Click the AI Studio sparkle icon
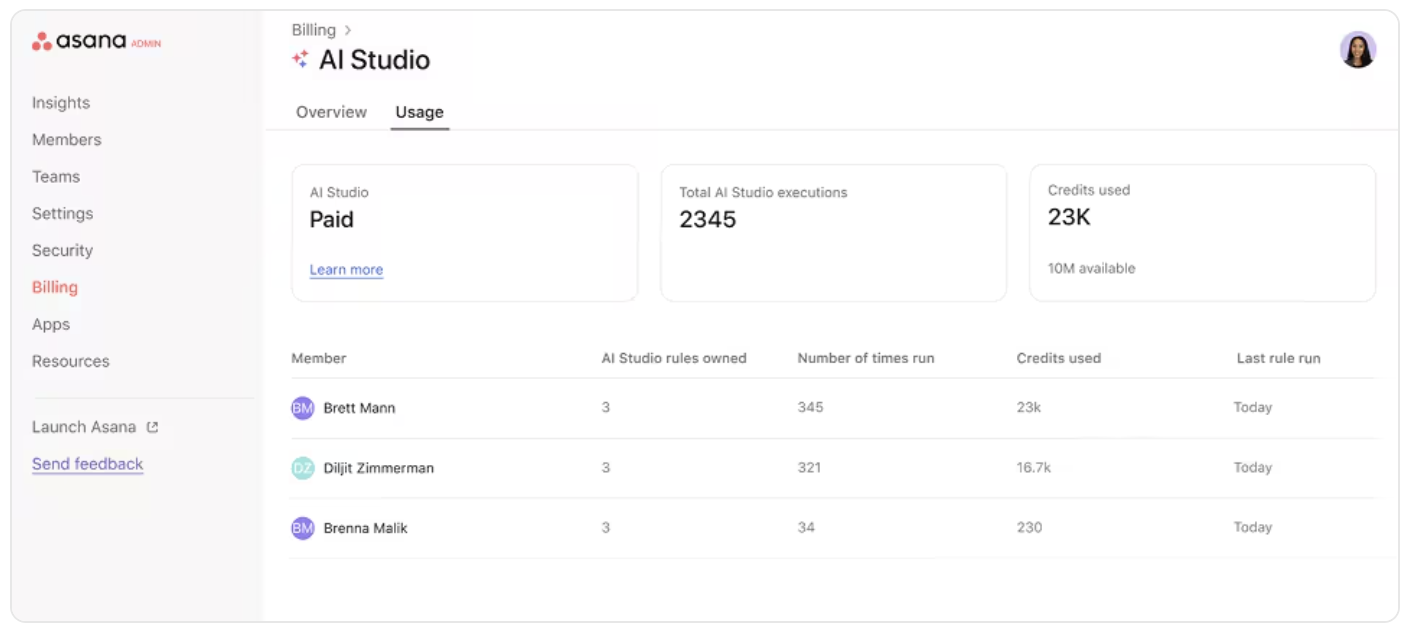 pos(300,60)
